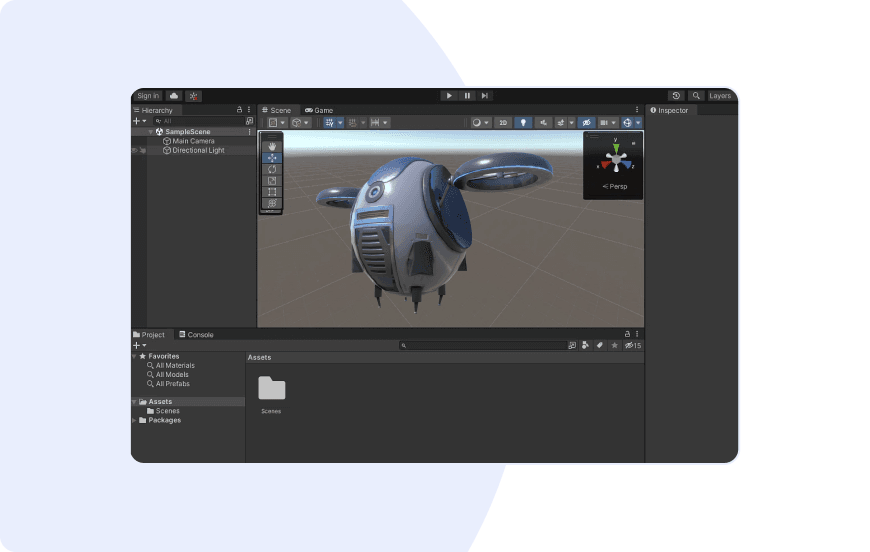Toggle scene lighting bulb
The height and width of the screenshot is (552, 870).
pos(523,123)
